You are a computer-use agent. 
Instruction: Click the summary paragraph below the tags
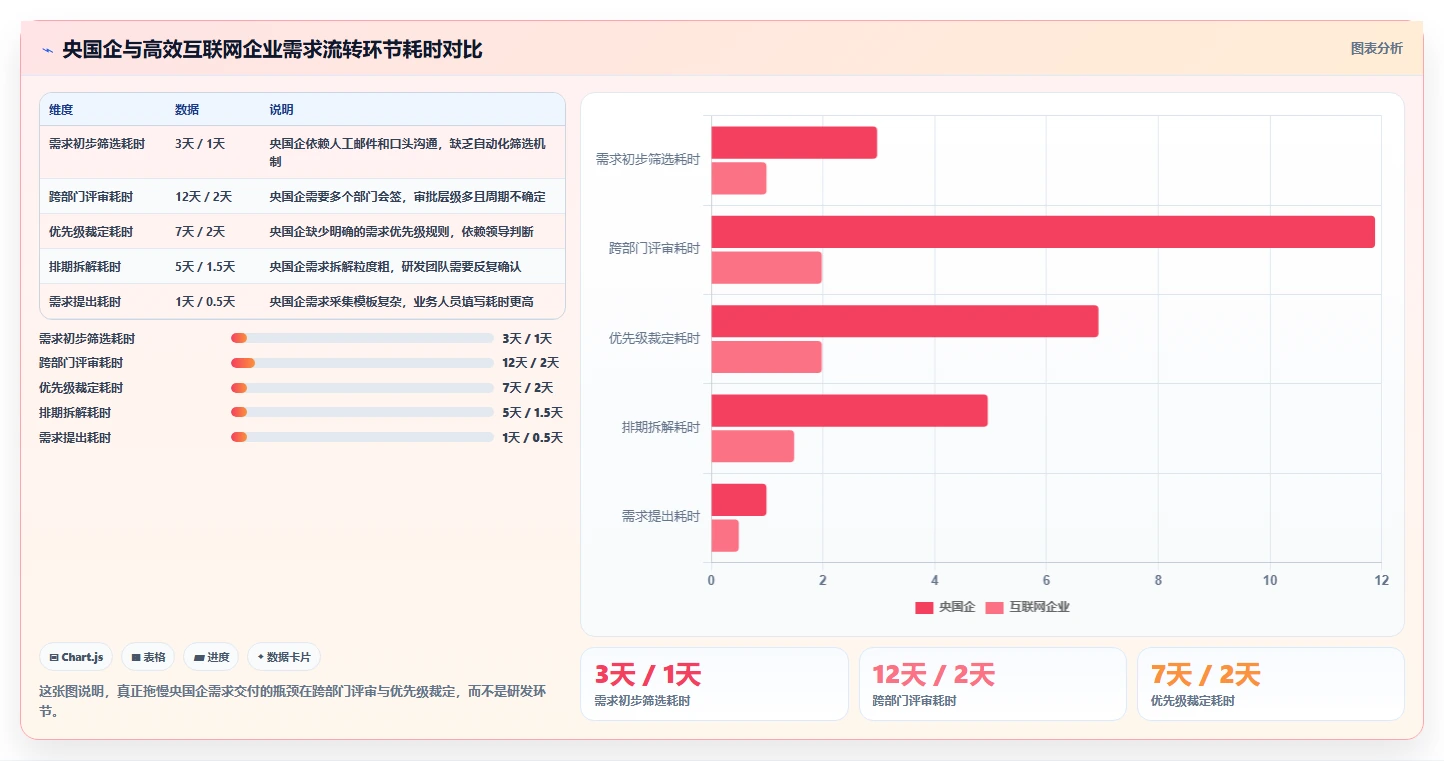click(292, 701)
